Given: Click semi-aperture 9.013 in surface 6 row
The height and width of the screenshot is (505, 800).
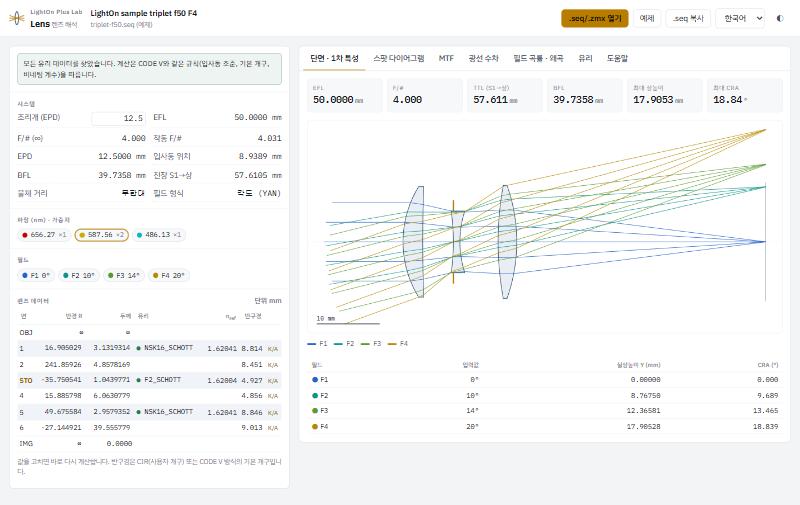Looking at the screenshot, I should 252,428.
